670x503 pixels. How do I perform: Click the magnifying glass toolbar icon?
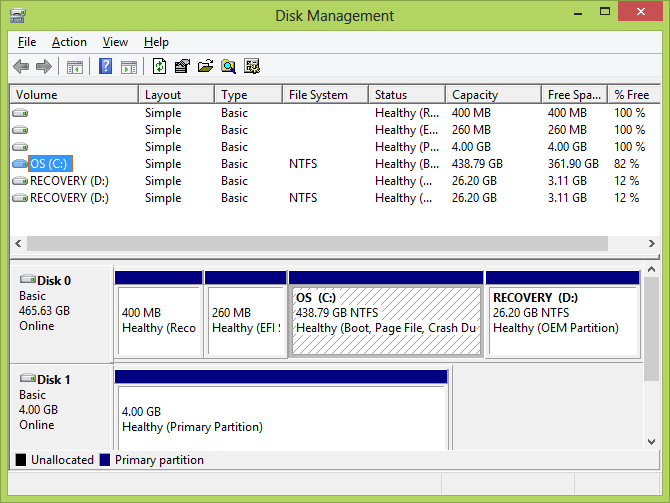pyautogui.click(x=229, y=67)
